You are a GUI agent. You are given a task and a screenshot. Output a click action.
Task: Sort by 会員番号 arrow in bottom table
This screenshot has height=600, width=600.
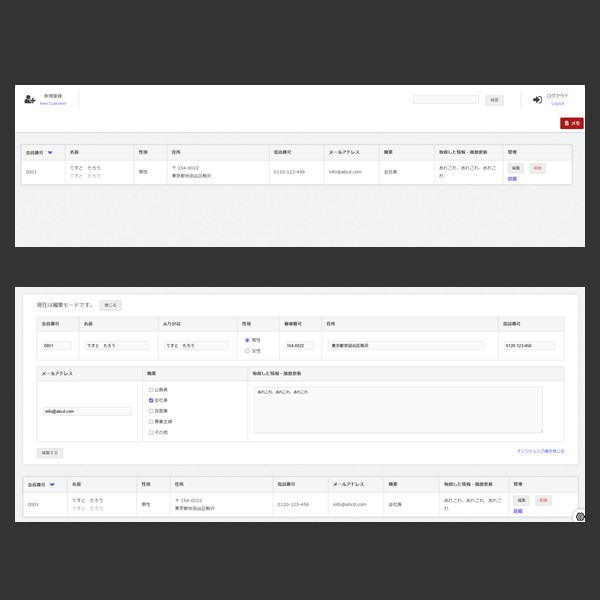tap(52, 484)
